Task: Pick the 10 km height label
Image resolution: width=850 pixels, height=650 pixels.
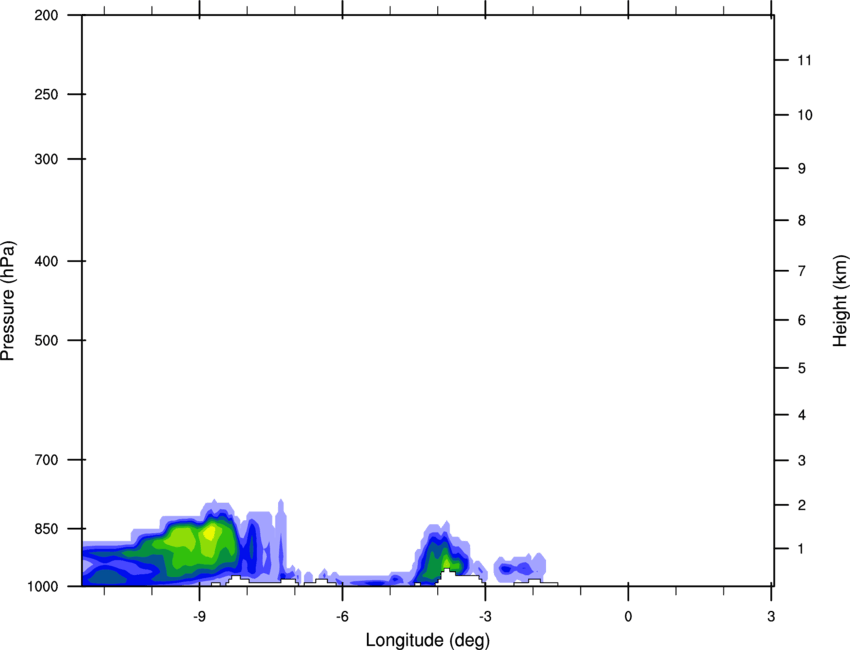Action: (x=804, y=115)
